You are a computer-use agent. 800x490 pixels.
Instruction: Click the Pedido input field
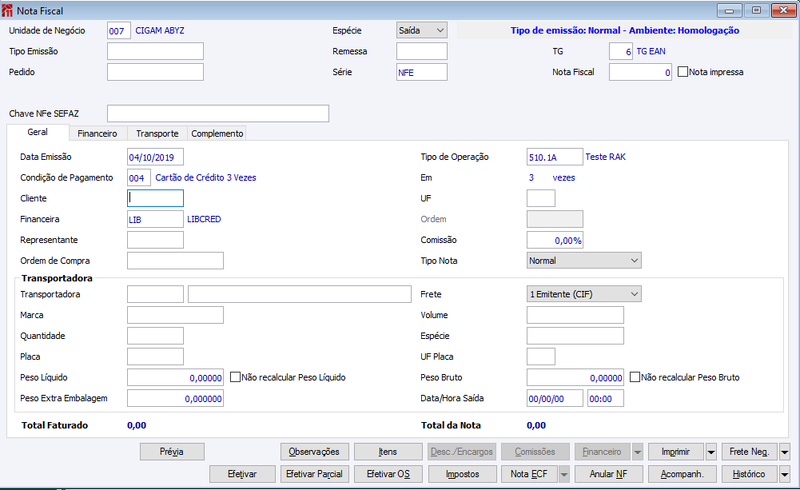(155, 72)
